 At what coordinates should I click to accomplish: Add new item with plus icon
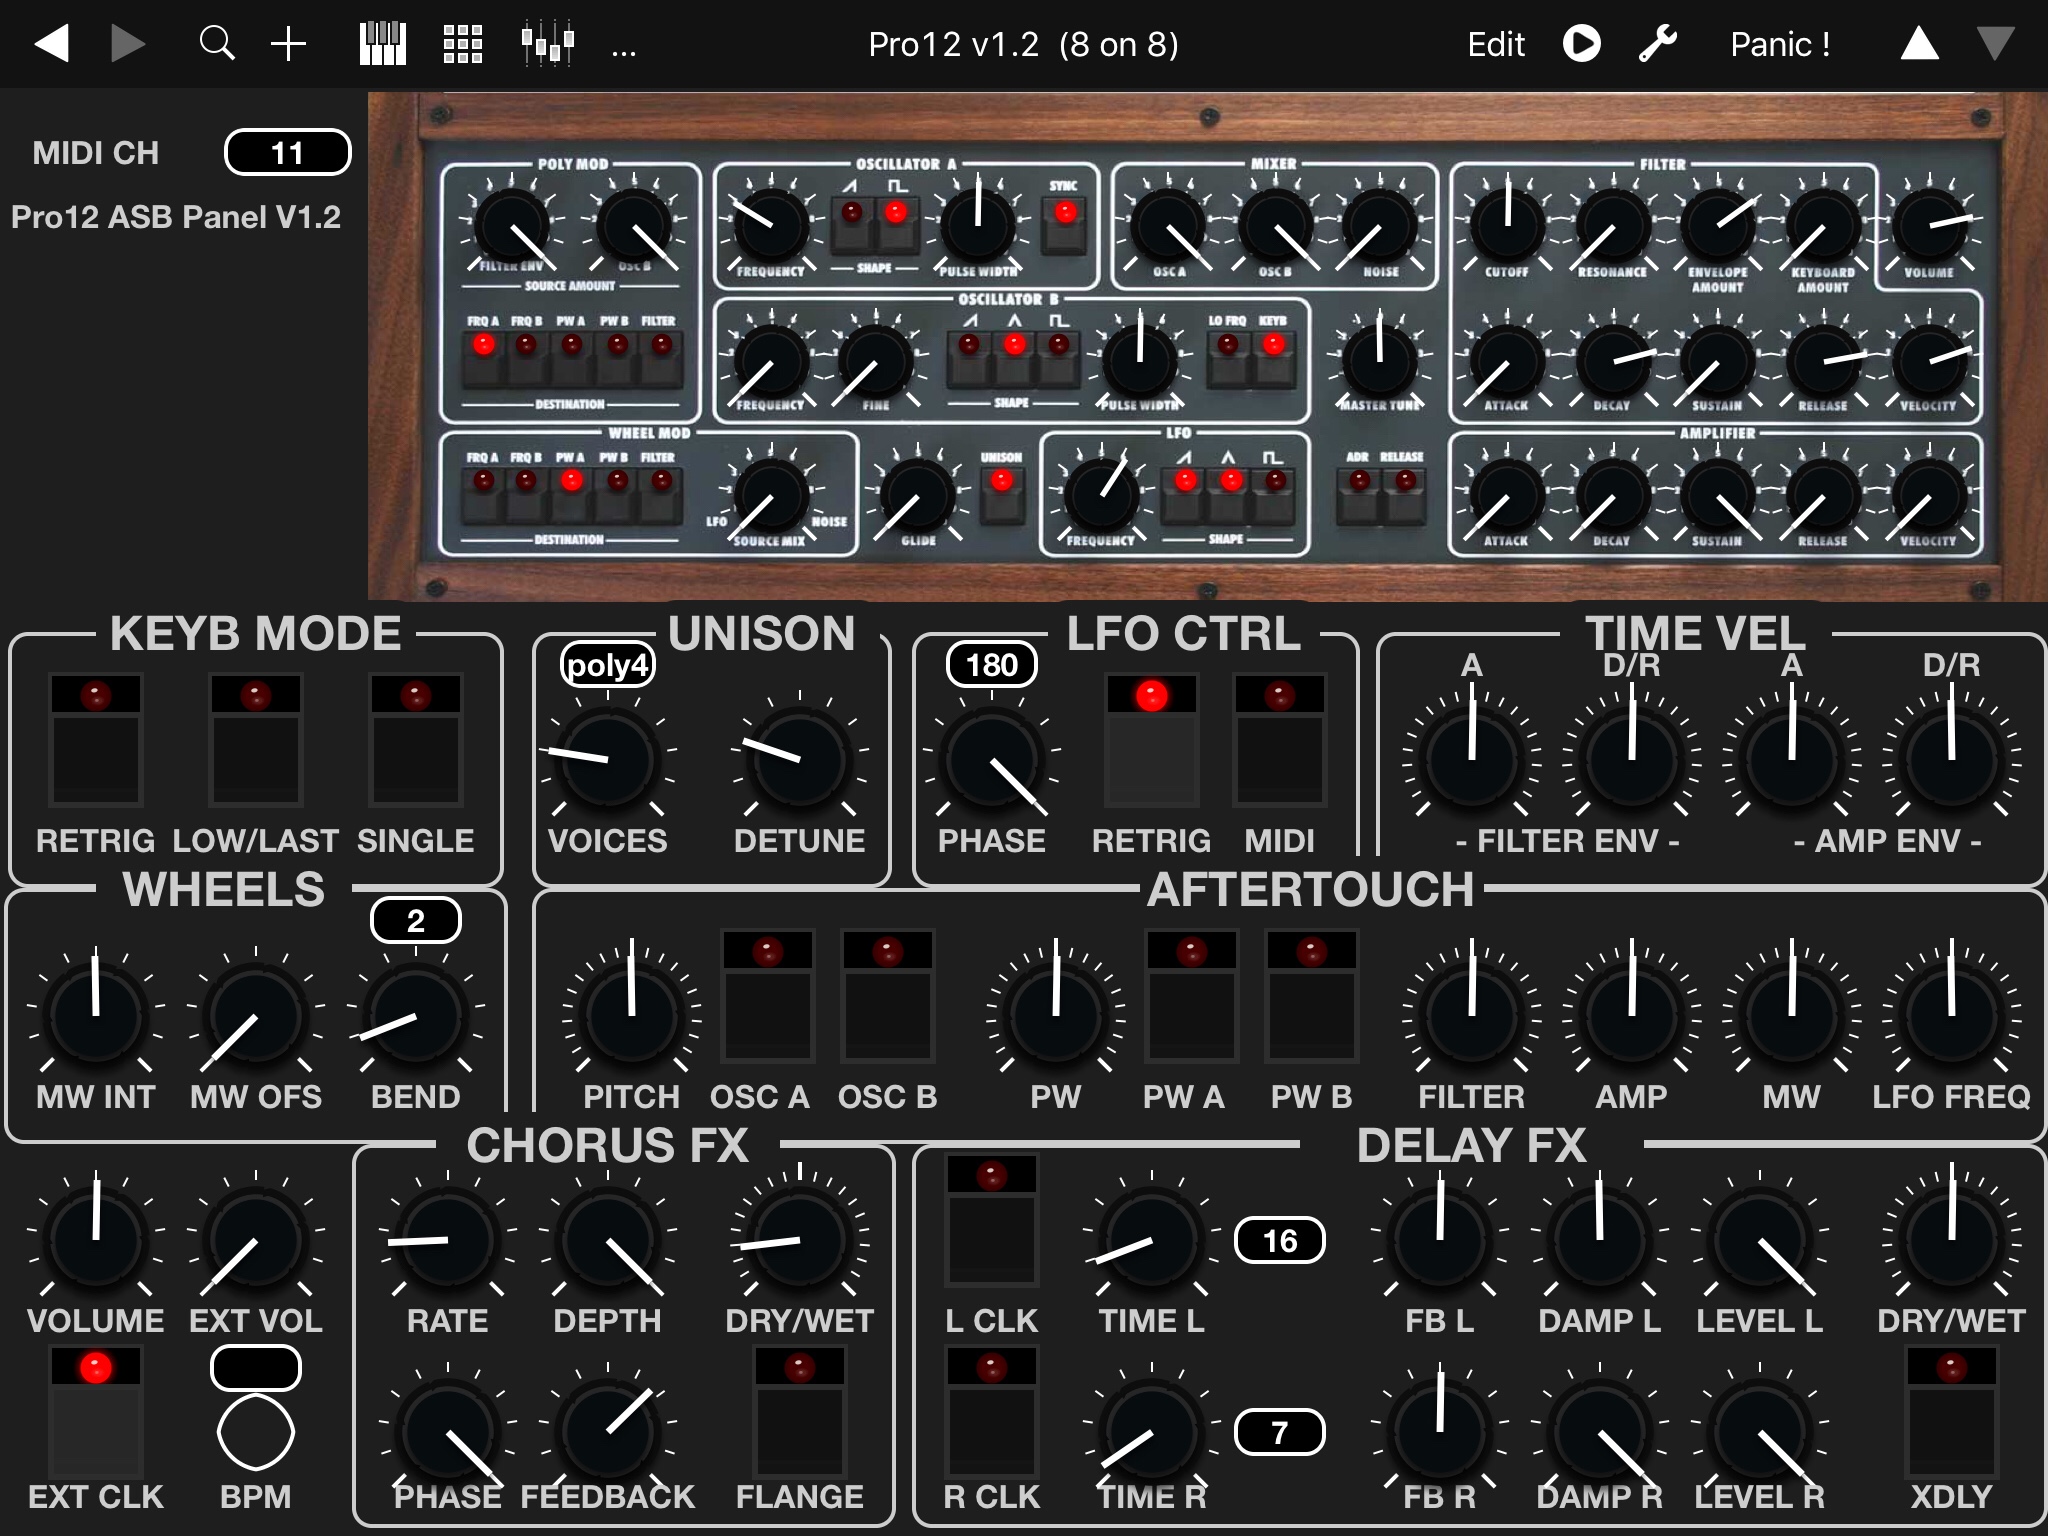(289, 44)
